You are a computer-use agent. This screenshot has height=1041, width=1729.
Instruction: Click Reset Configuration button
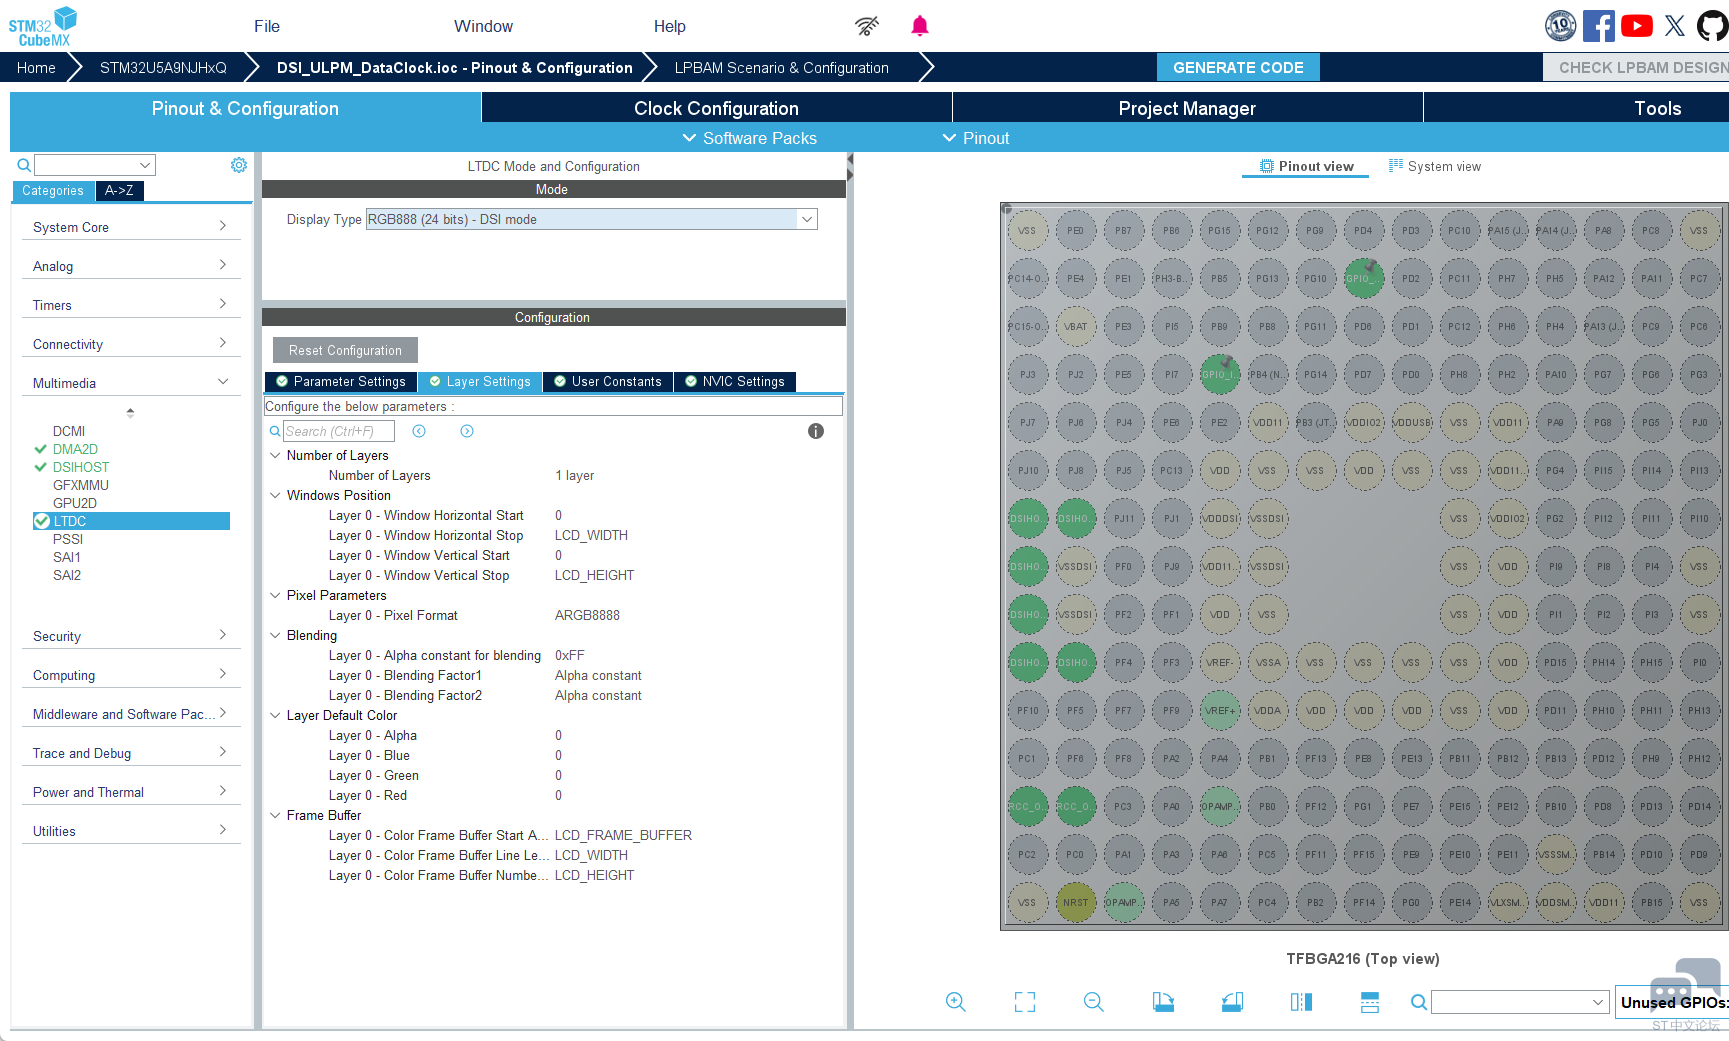[345, 350]
